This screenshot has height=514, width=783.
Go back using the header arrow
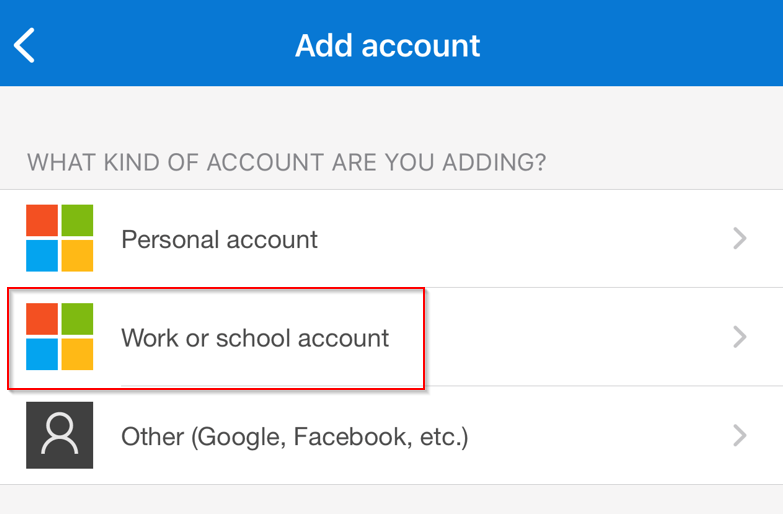tap(24, 45)
